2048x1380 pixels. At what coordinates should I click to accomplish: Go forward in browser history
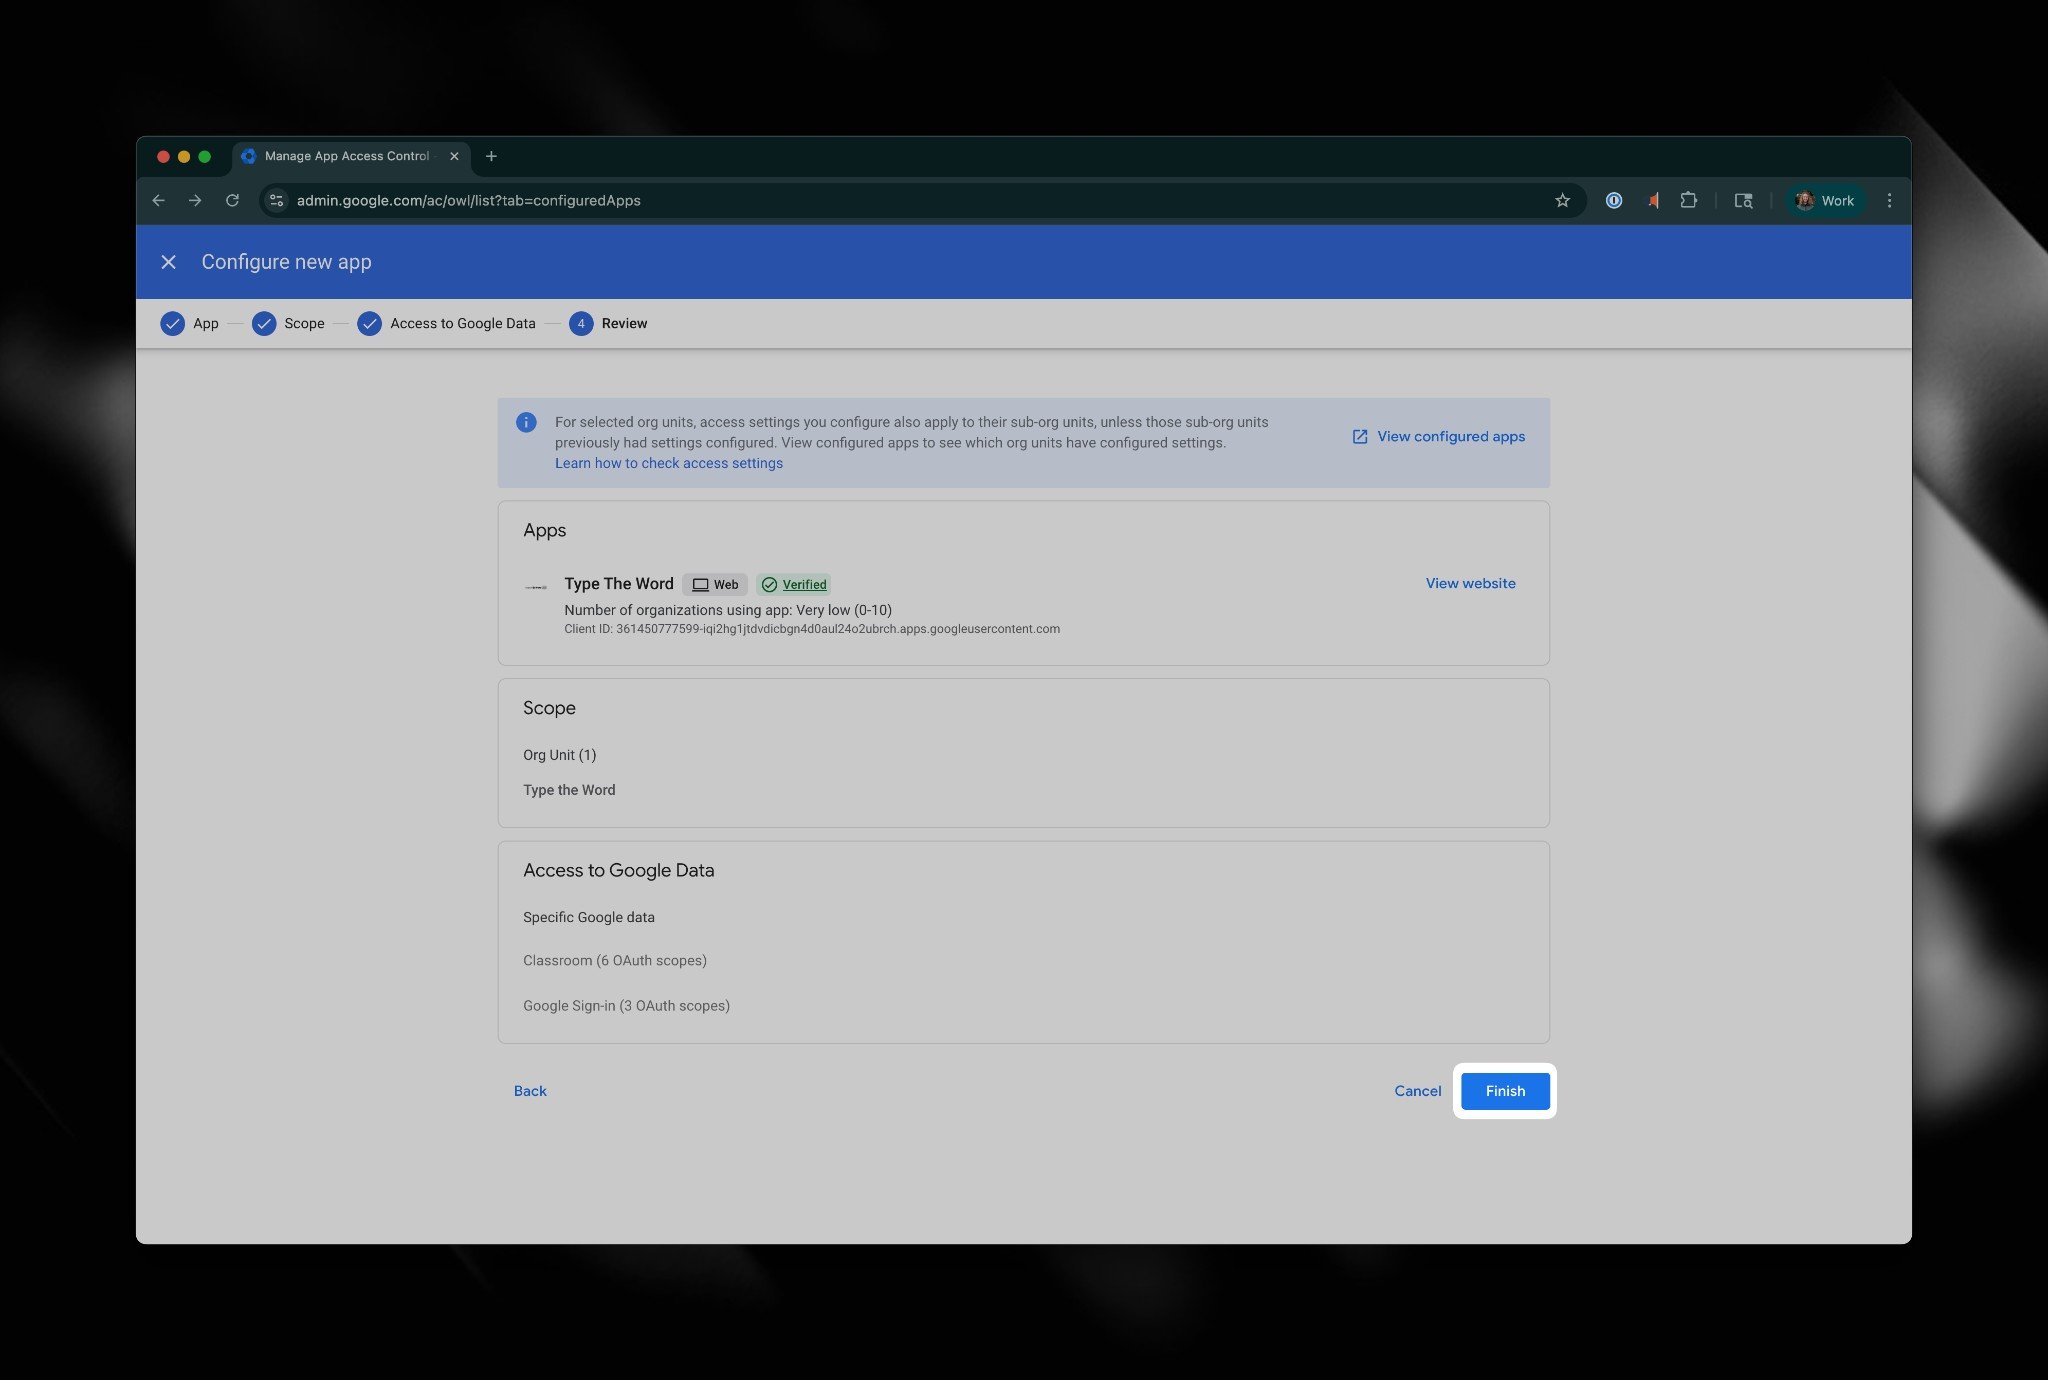(x=195, y=201)
